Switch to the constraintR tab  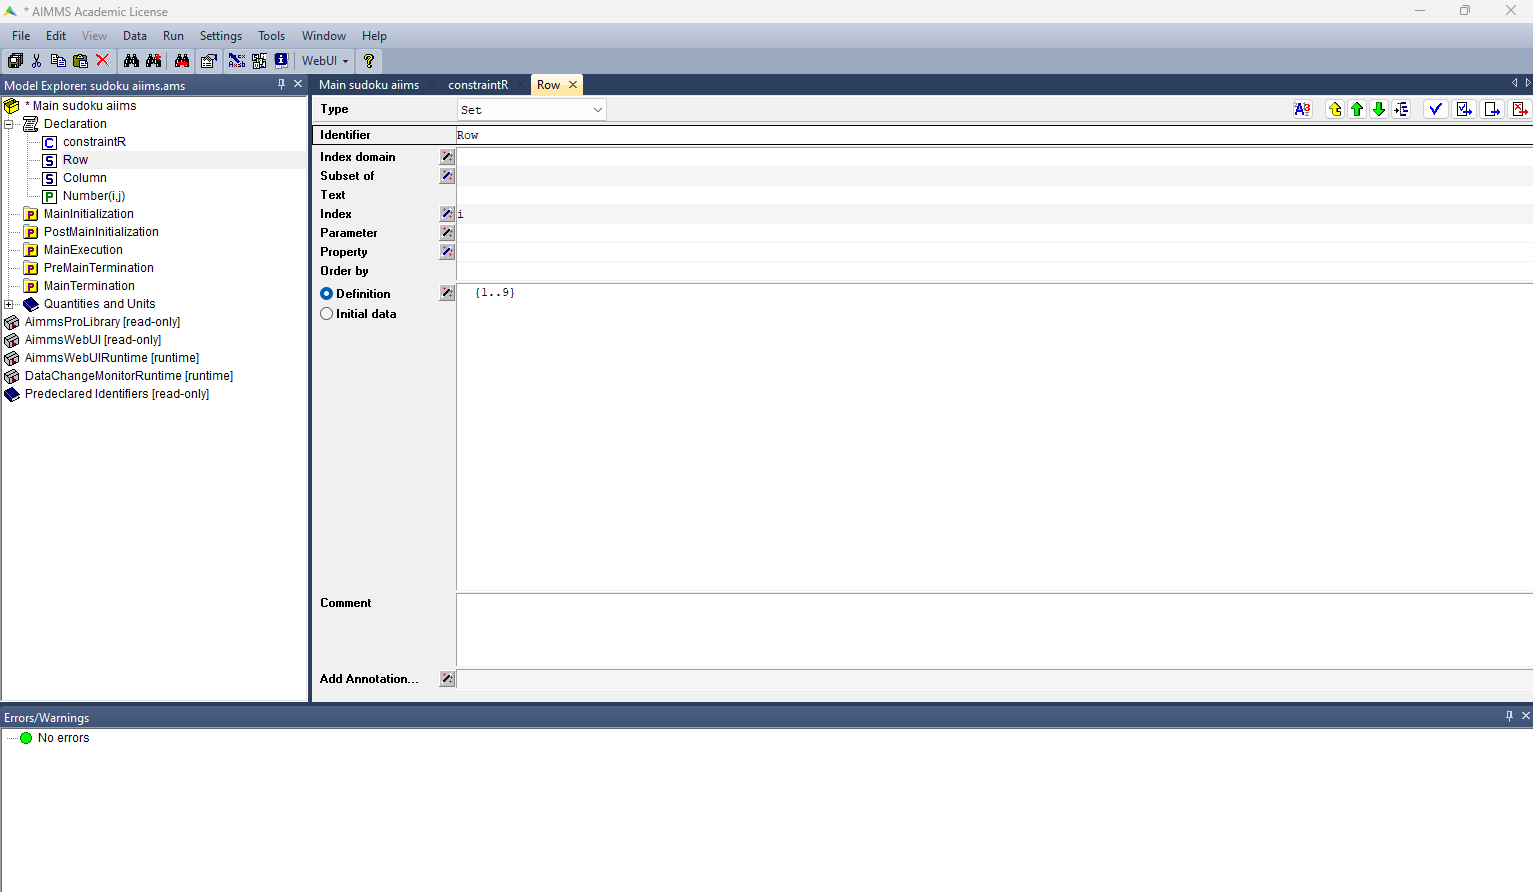pos(478,85)
